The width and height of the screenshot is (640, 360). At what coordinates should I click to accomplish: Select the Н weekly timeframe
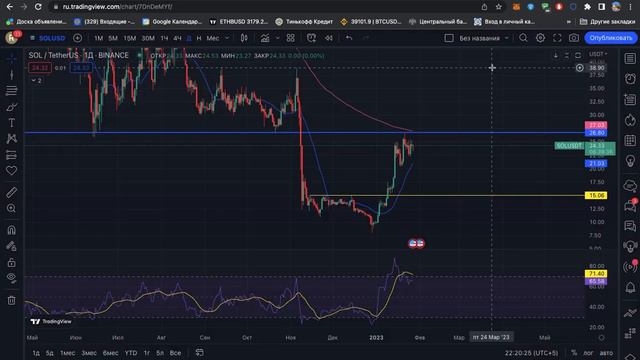(x=199, y=38)
